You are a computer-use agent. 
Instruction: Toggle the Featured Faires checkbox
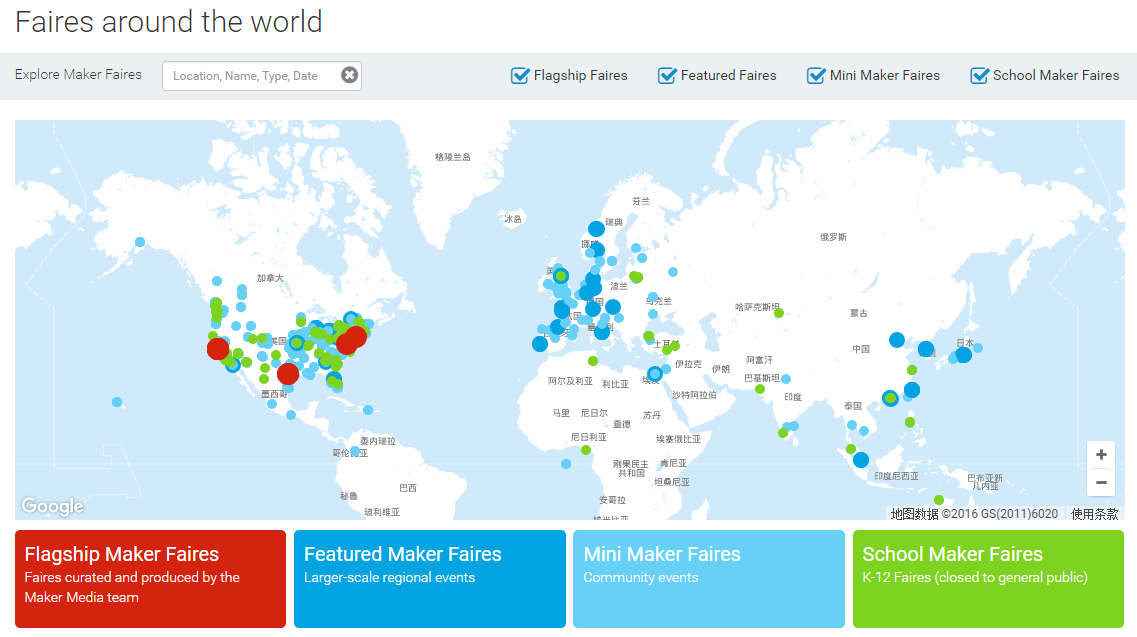[667, 75]
